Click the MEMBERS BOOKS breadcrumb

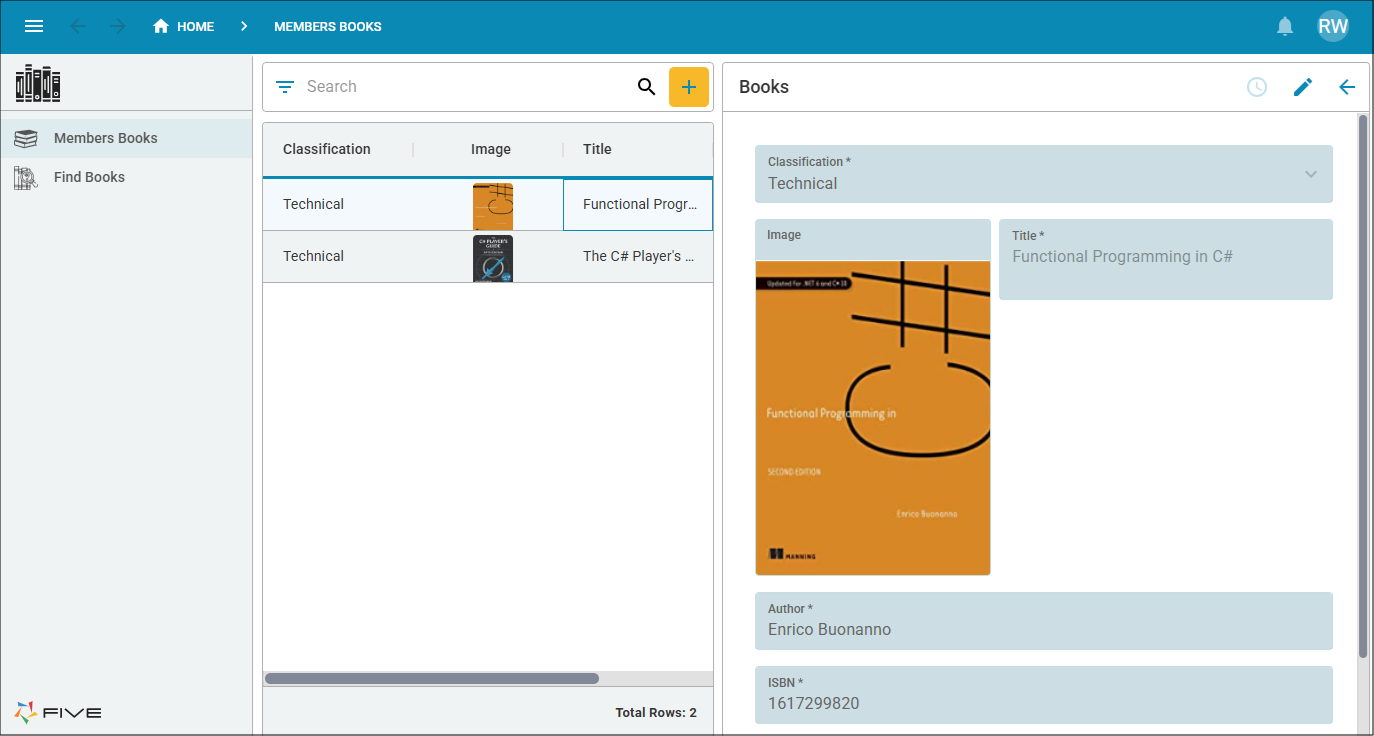pos(328,26)
